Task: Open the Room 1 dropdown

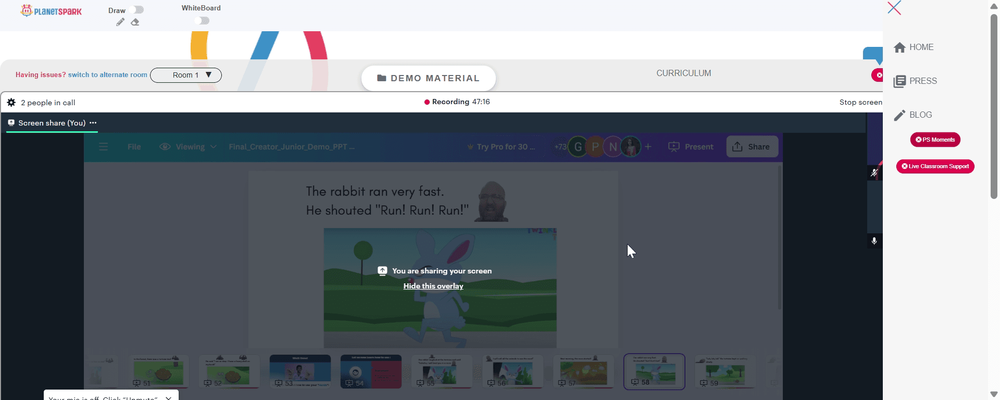Action: (186, 75)
